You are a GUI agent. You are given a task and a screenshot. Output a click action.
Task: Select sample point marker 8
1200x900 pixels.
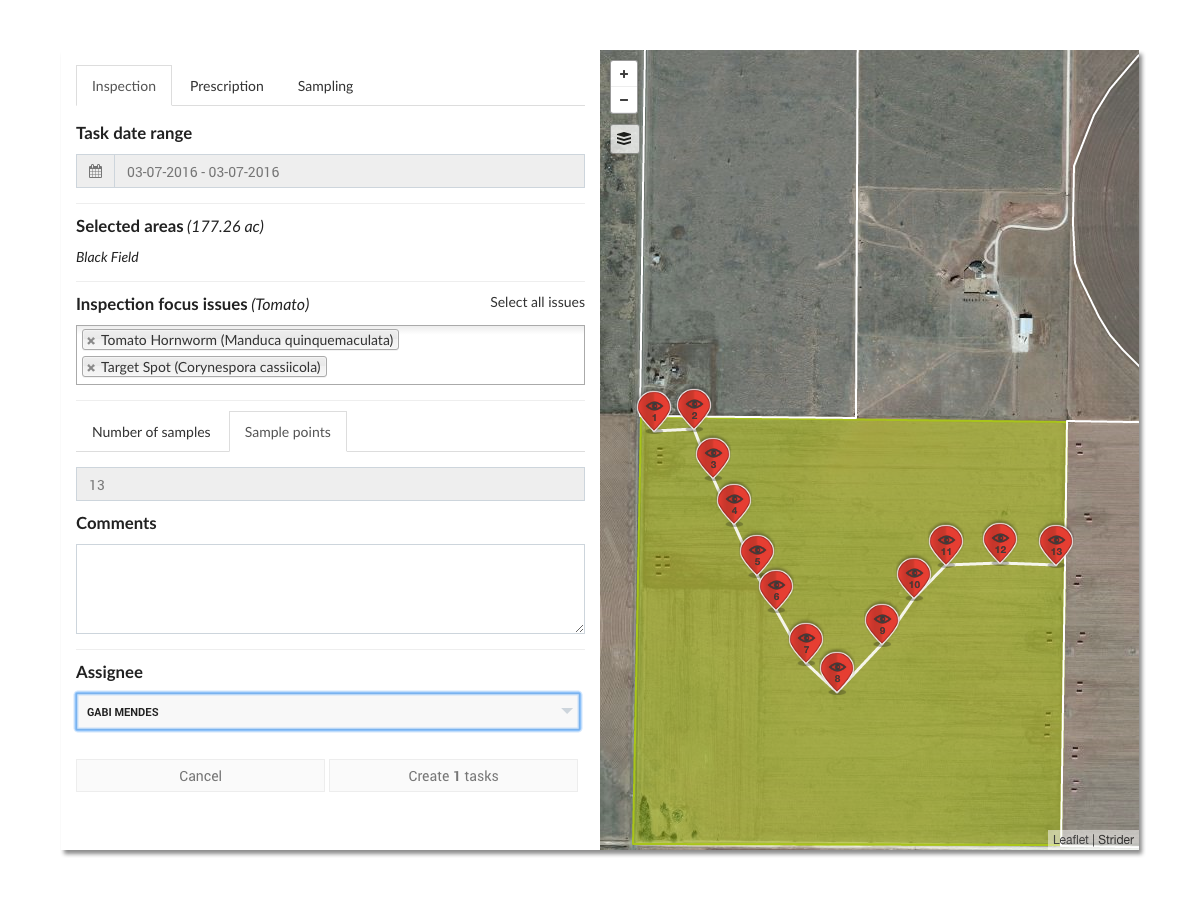[x=837, y=672]
